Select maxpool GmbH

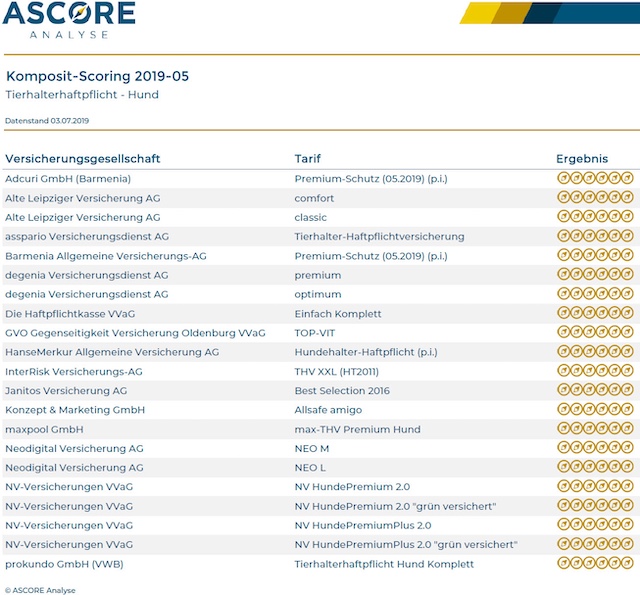tap(44, 430)
